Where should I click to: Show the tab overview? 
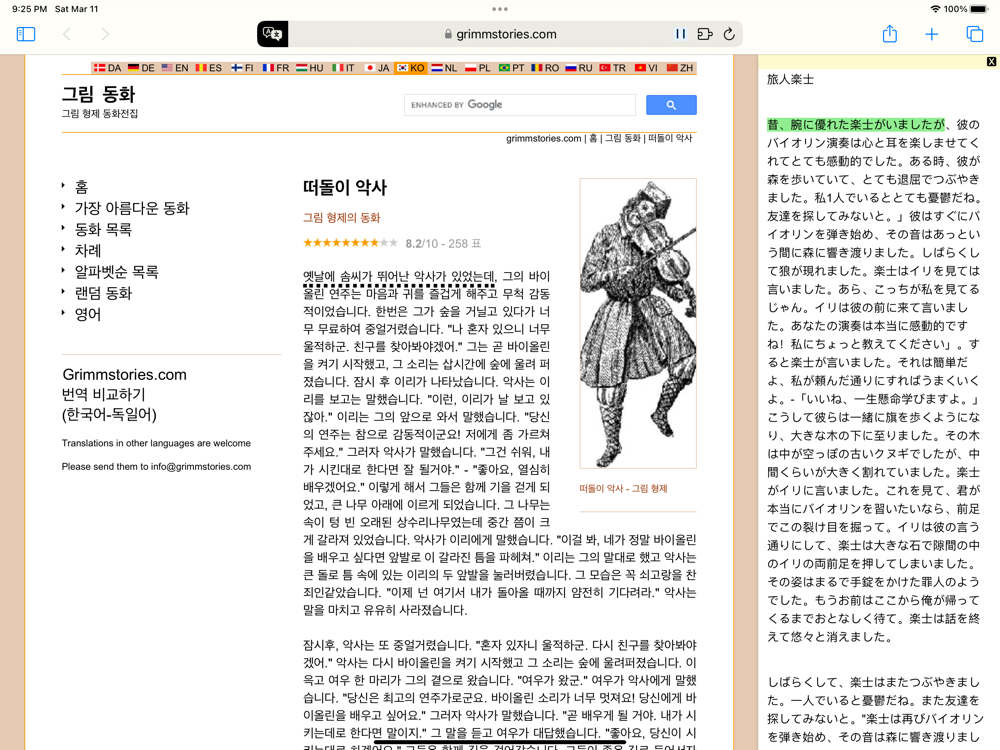(x=974, y=34)
